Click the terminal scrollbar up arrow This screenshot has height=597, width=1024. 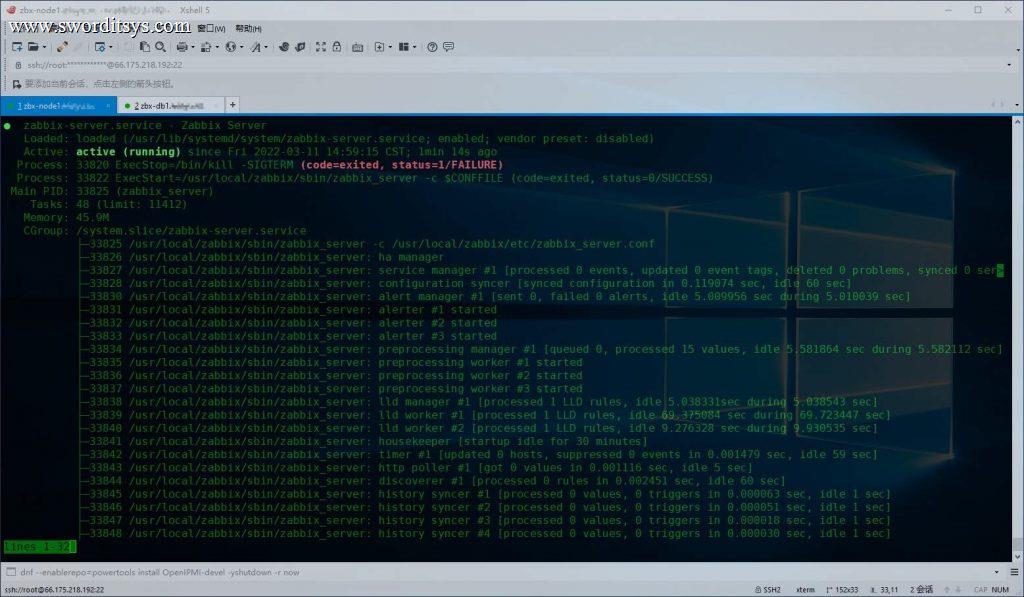point(1017,121)
